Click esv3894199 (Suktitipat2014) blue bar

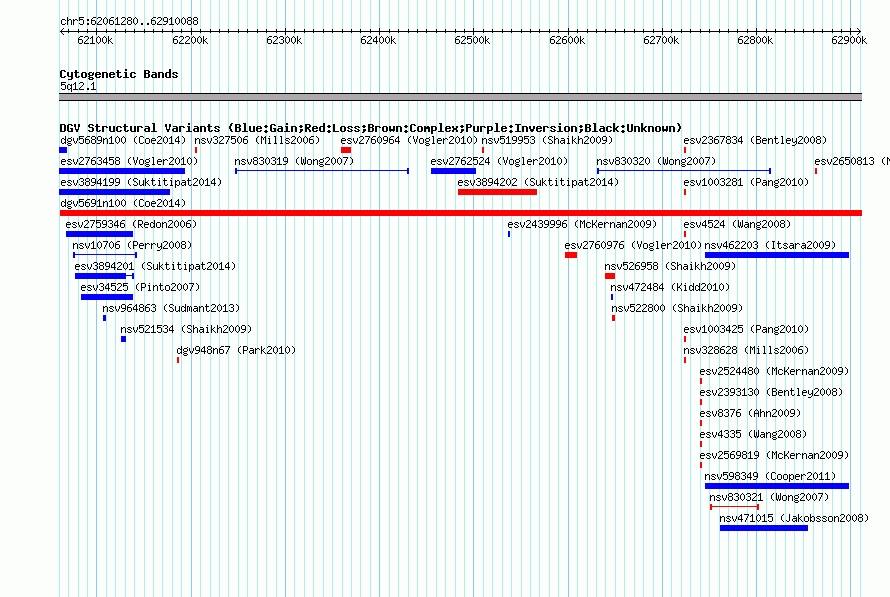(x=115, y=192)
